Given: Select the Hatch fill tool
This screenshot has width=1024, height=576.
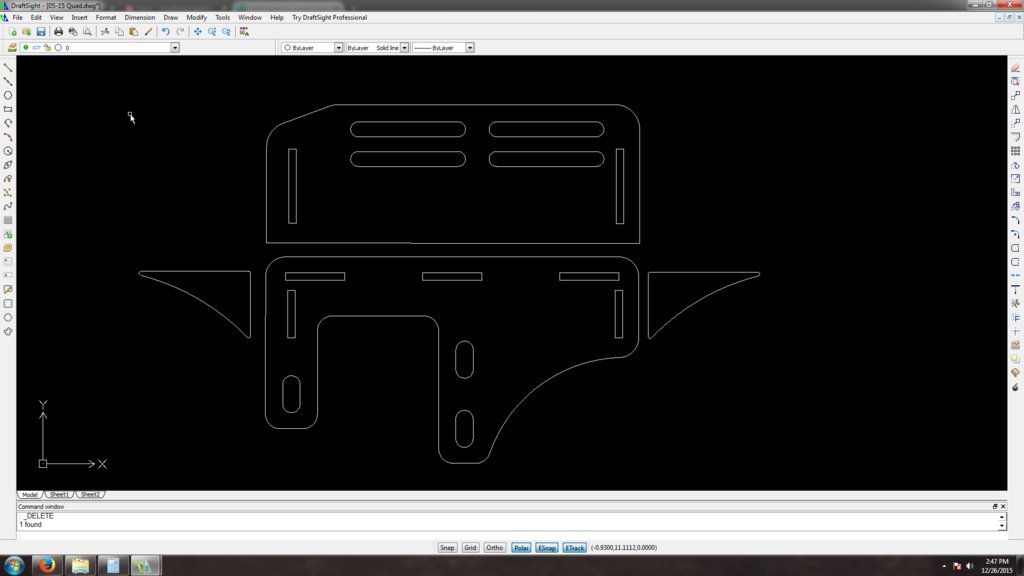Looking at the screenshot, I should coord(8,220).
